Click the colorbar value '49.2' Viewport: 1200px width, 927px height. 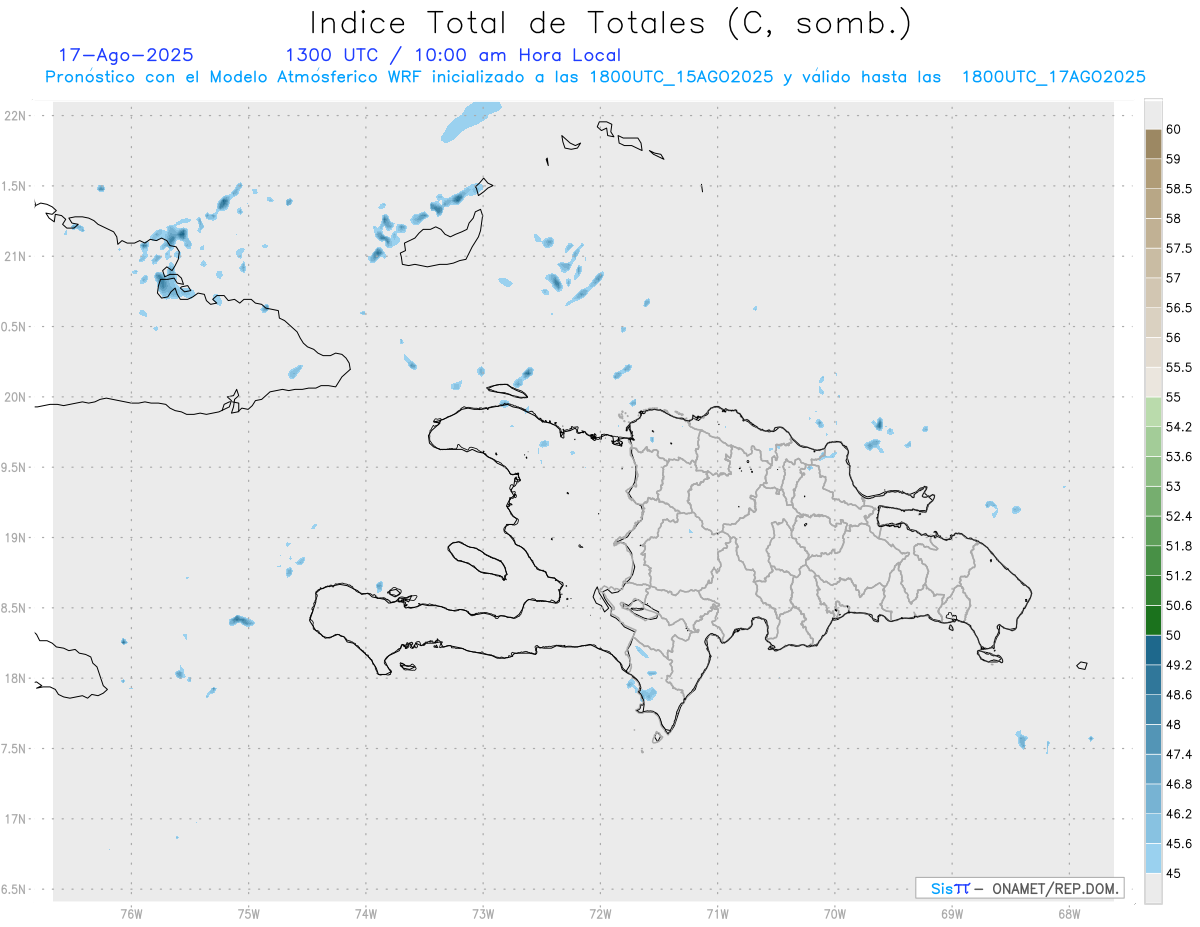pyautogui.click(x=1179, y=665)
